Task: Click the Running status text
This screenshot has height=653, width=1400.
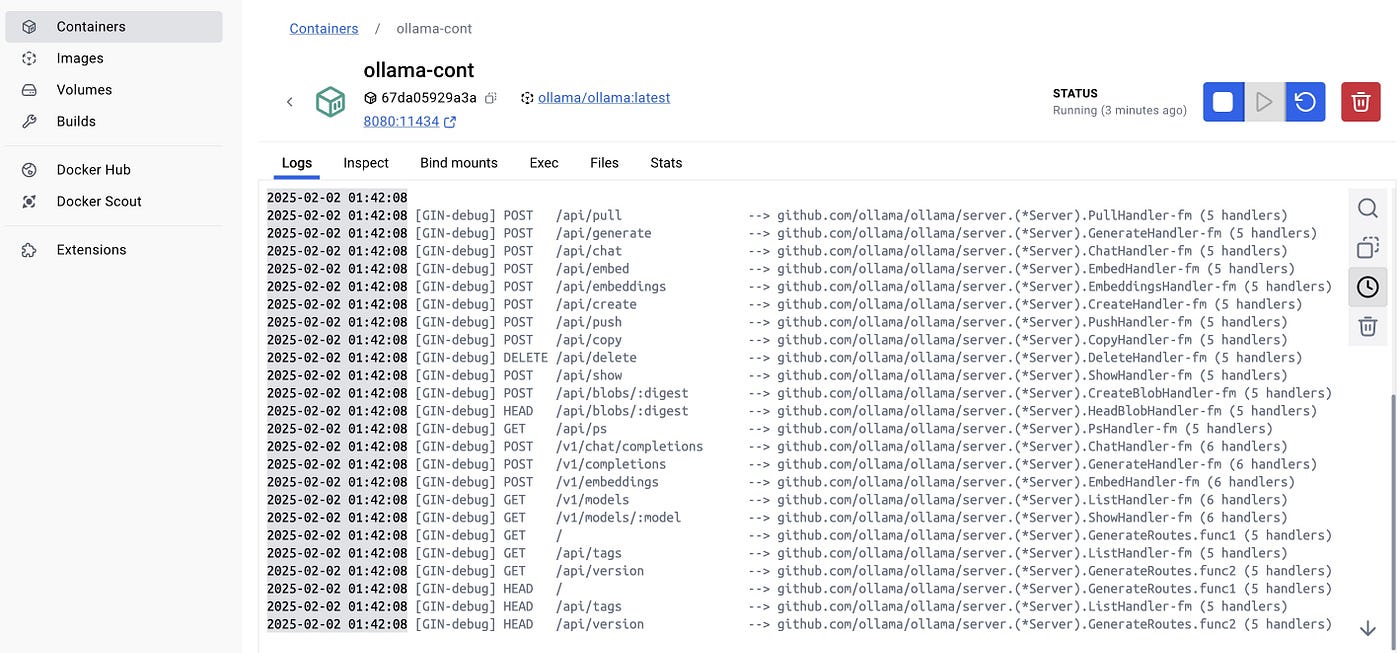Action: 1120,111
